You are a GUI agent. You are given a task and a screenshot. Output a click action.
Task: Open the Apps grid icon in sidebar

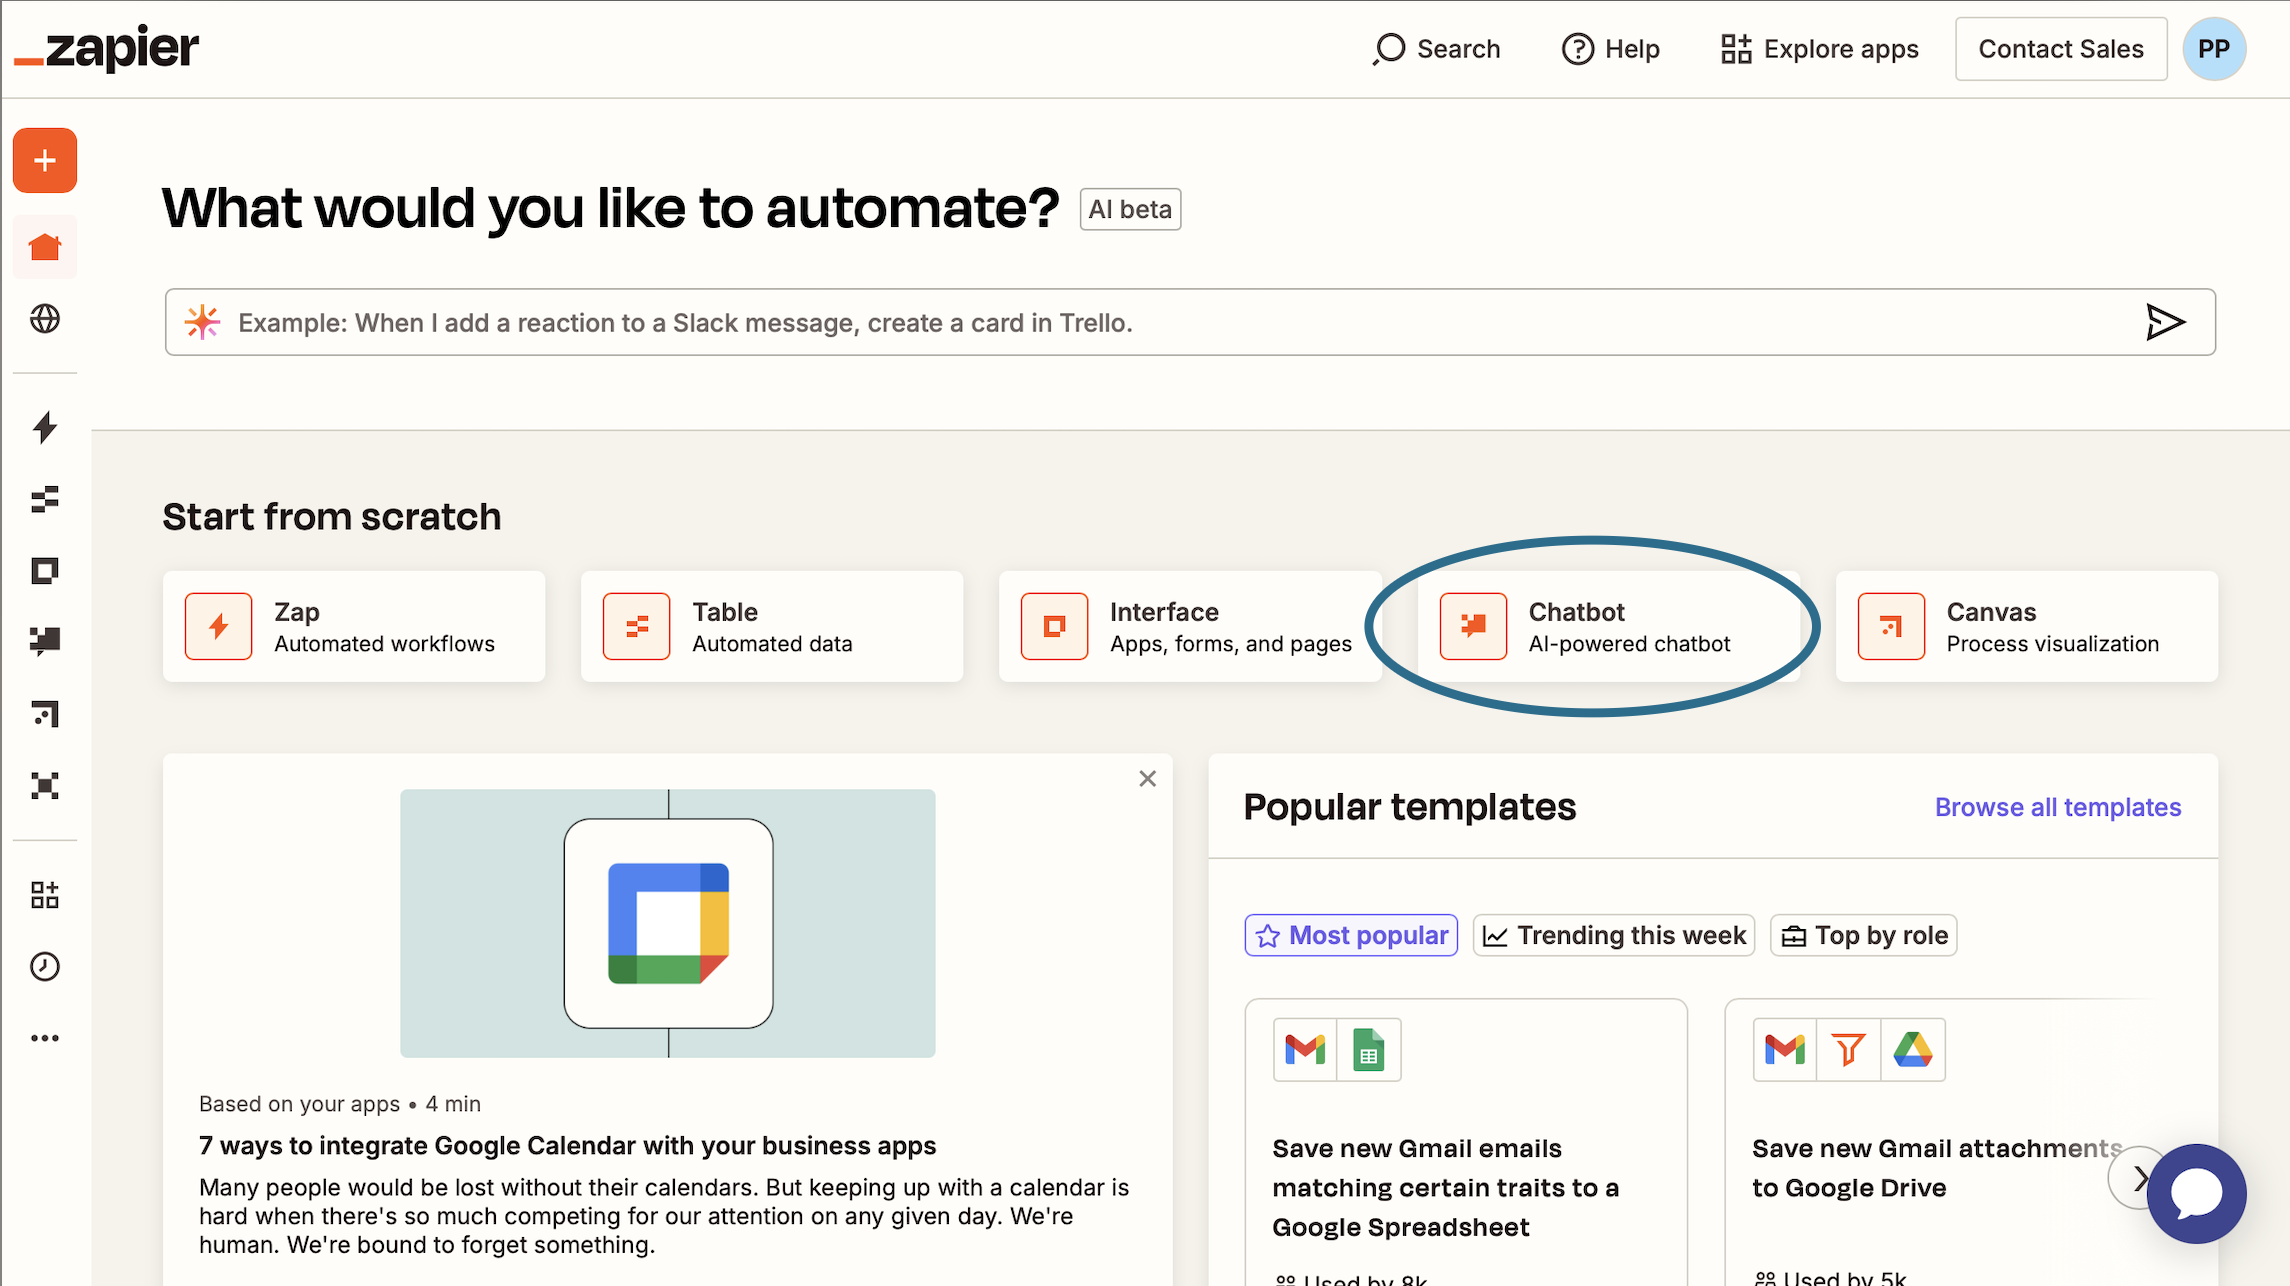(x=45, y=894)
